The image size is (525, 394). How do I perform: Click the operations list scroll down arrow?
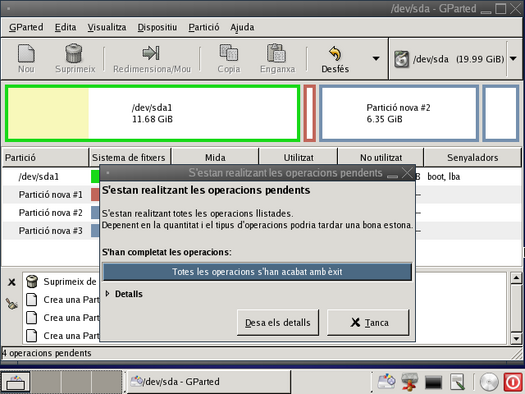click(516, 338)
